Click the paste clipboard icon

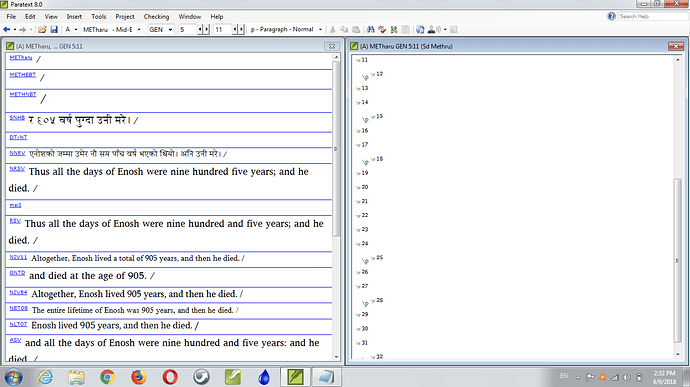click(x=356, y=29)
